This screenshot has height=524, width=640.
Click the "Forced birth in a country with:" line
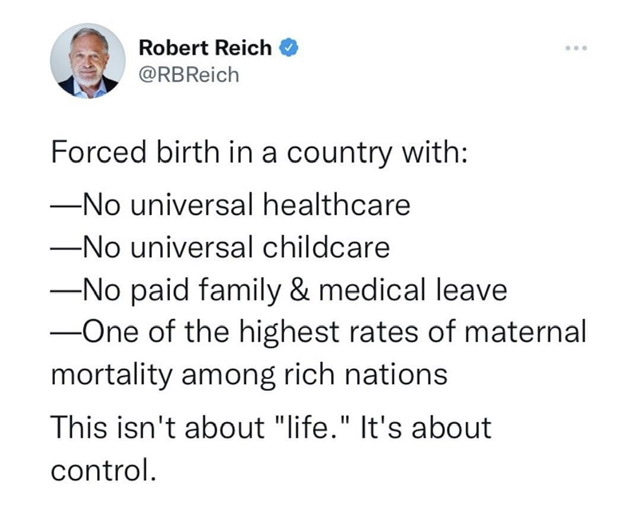tap(259, 153)
